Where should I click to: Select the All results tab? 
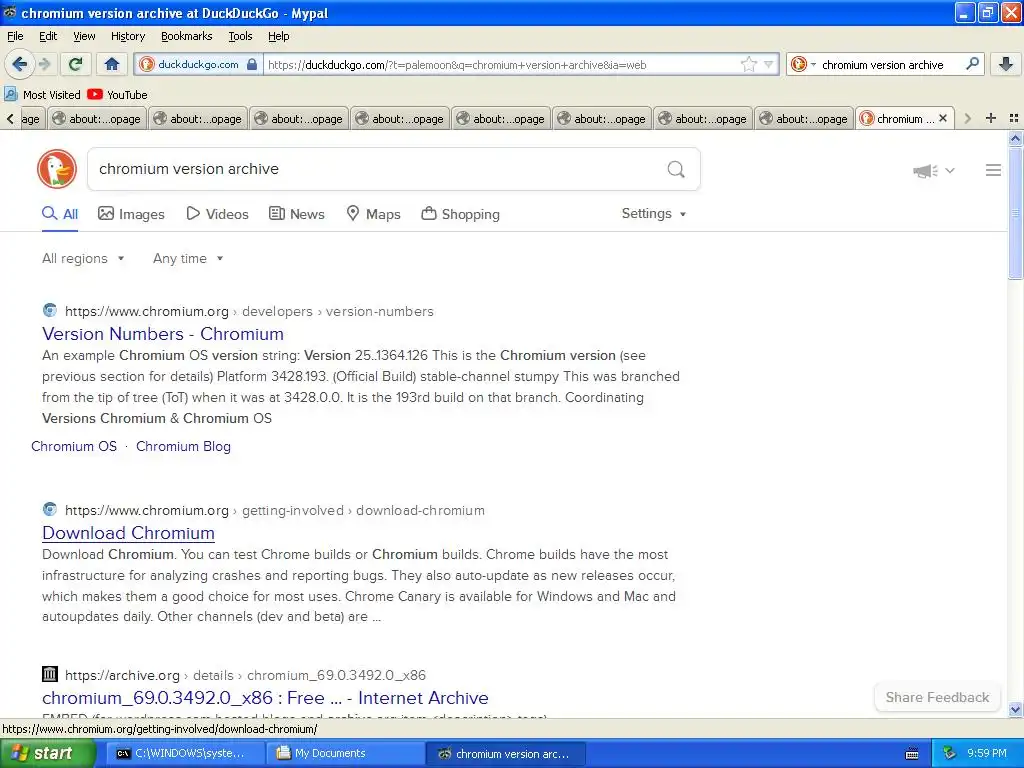60,214
